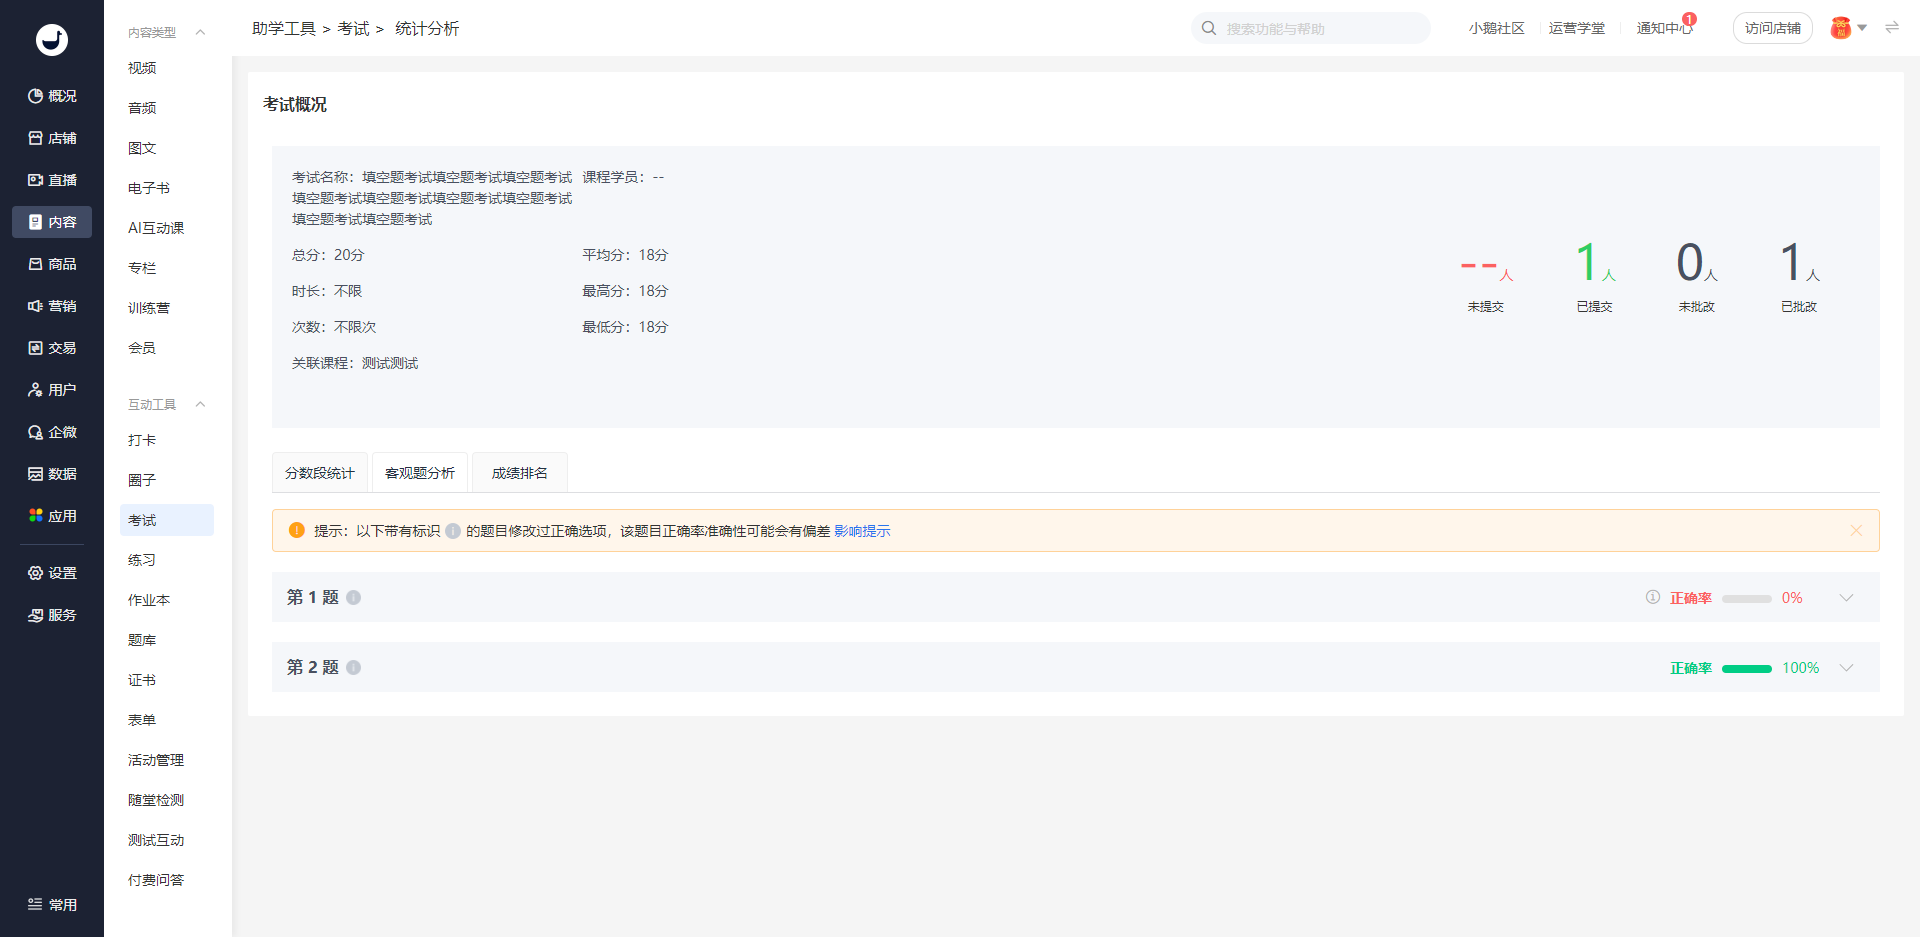Collapse the 内容类型 sidebar group
Screen dimensions: 1920x937
[200, 33]
